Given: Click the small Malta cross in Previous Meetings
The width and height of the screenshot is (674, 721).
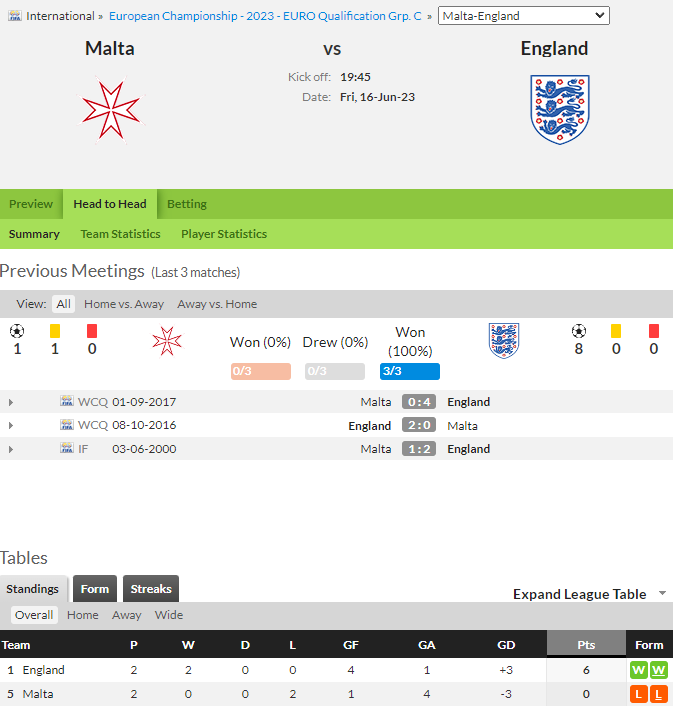Looking at the screenshot, I should (167, 342).
